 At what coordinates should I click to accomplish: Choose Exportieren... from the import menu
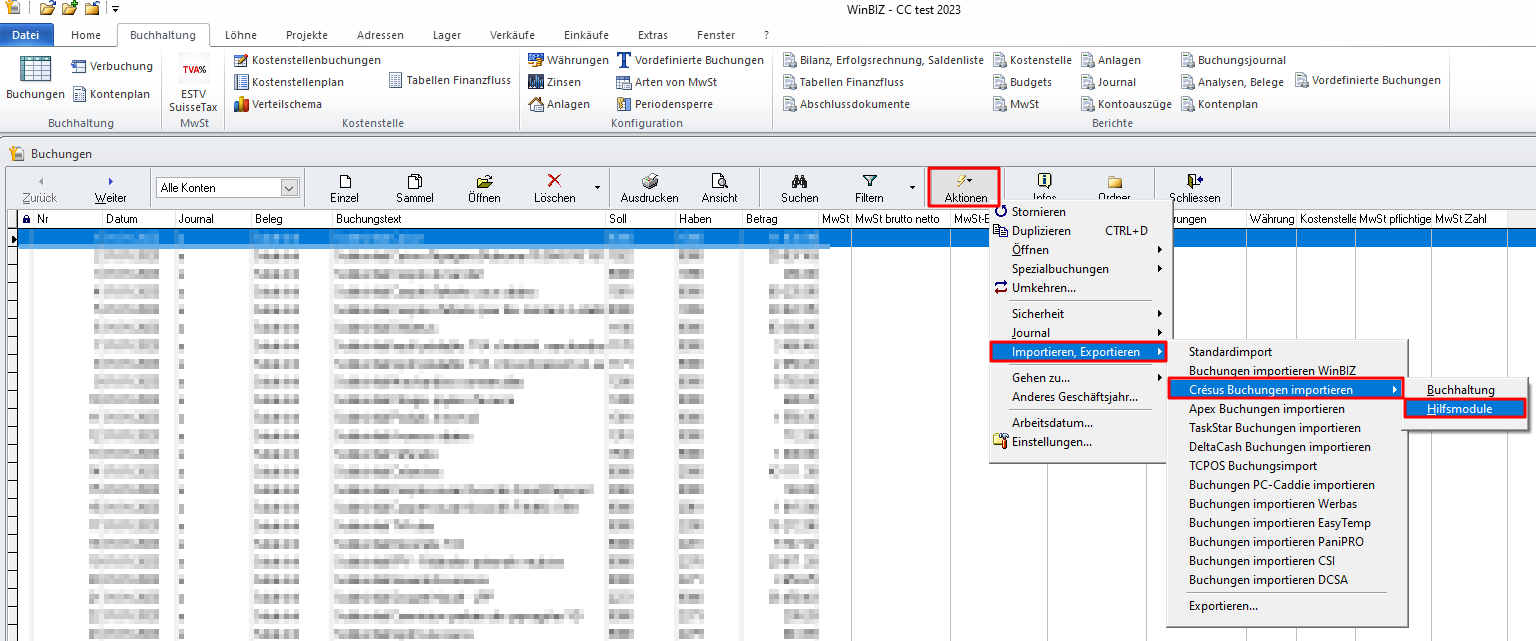[1223, 605]
